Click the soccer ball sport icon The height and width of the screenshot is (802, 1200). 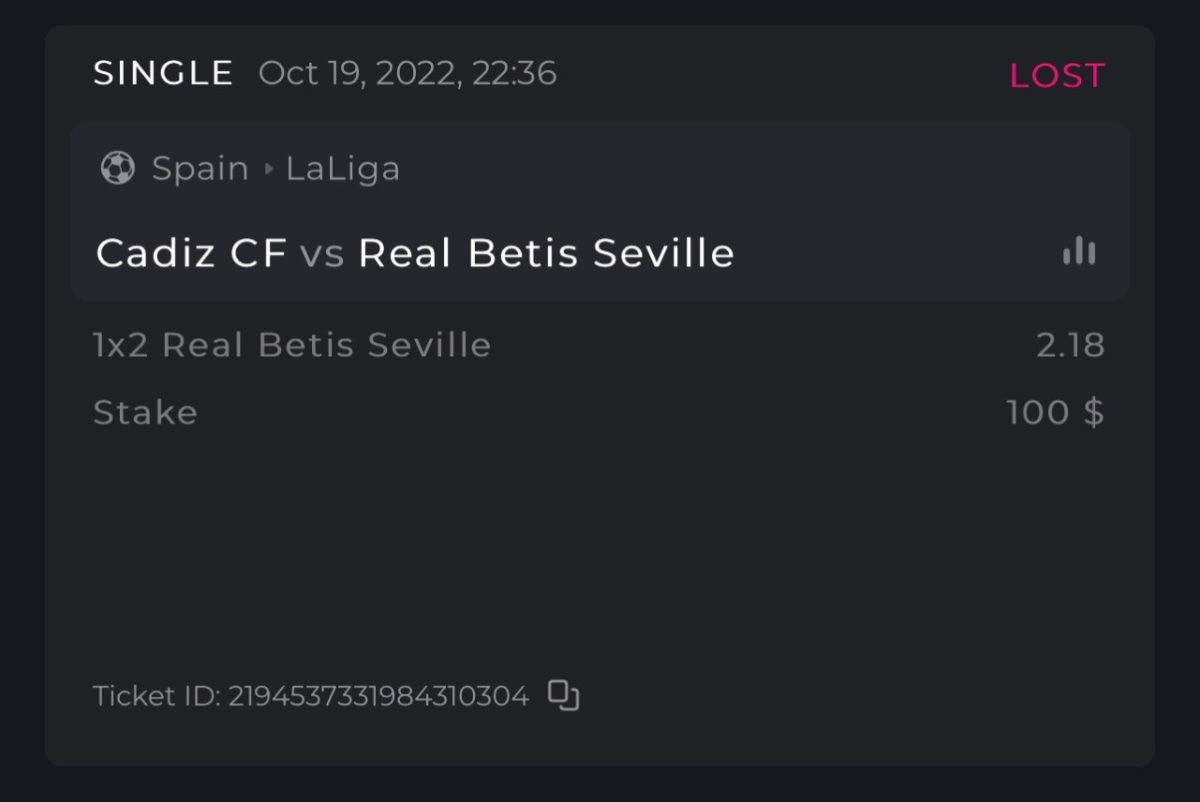point(117,169)
